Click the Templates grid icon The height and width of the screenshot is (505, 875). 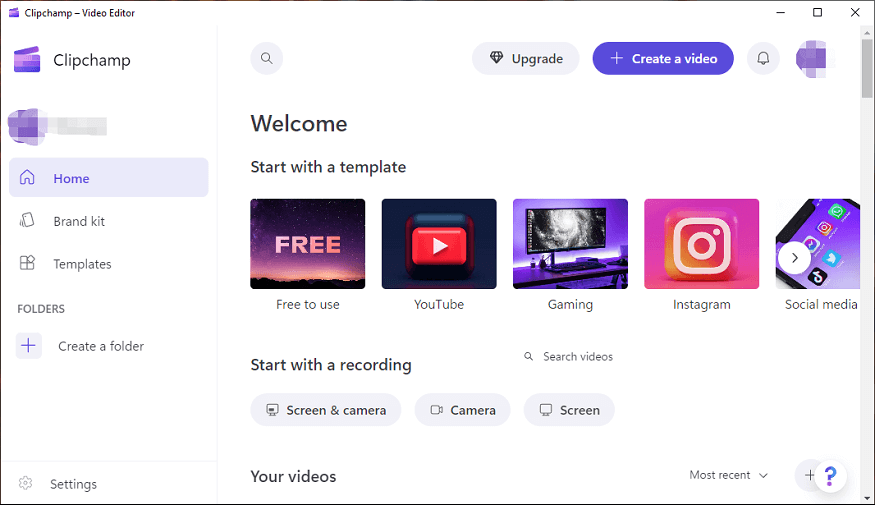[27, 263]
